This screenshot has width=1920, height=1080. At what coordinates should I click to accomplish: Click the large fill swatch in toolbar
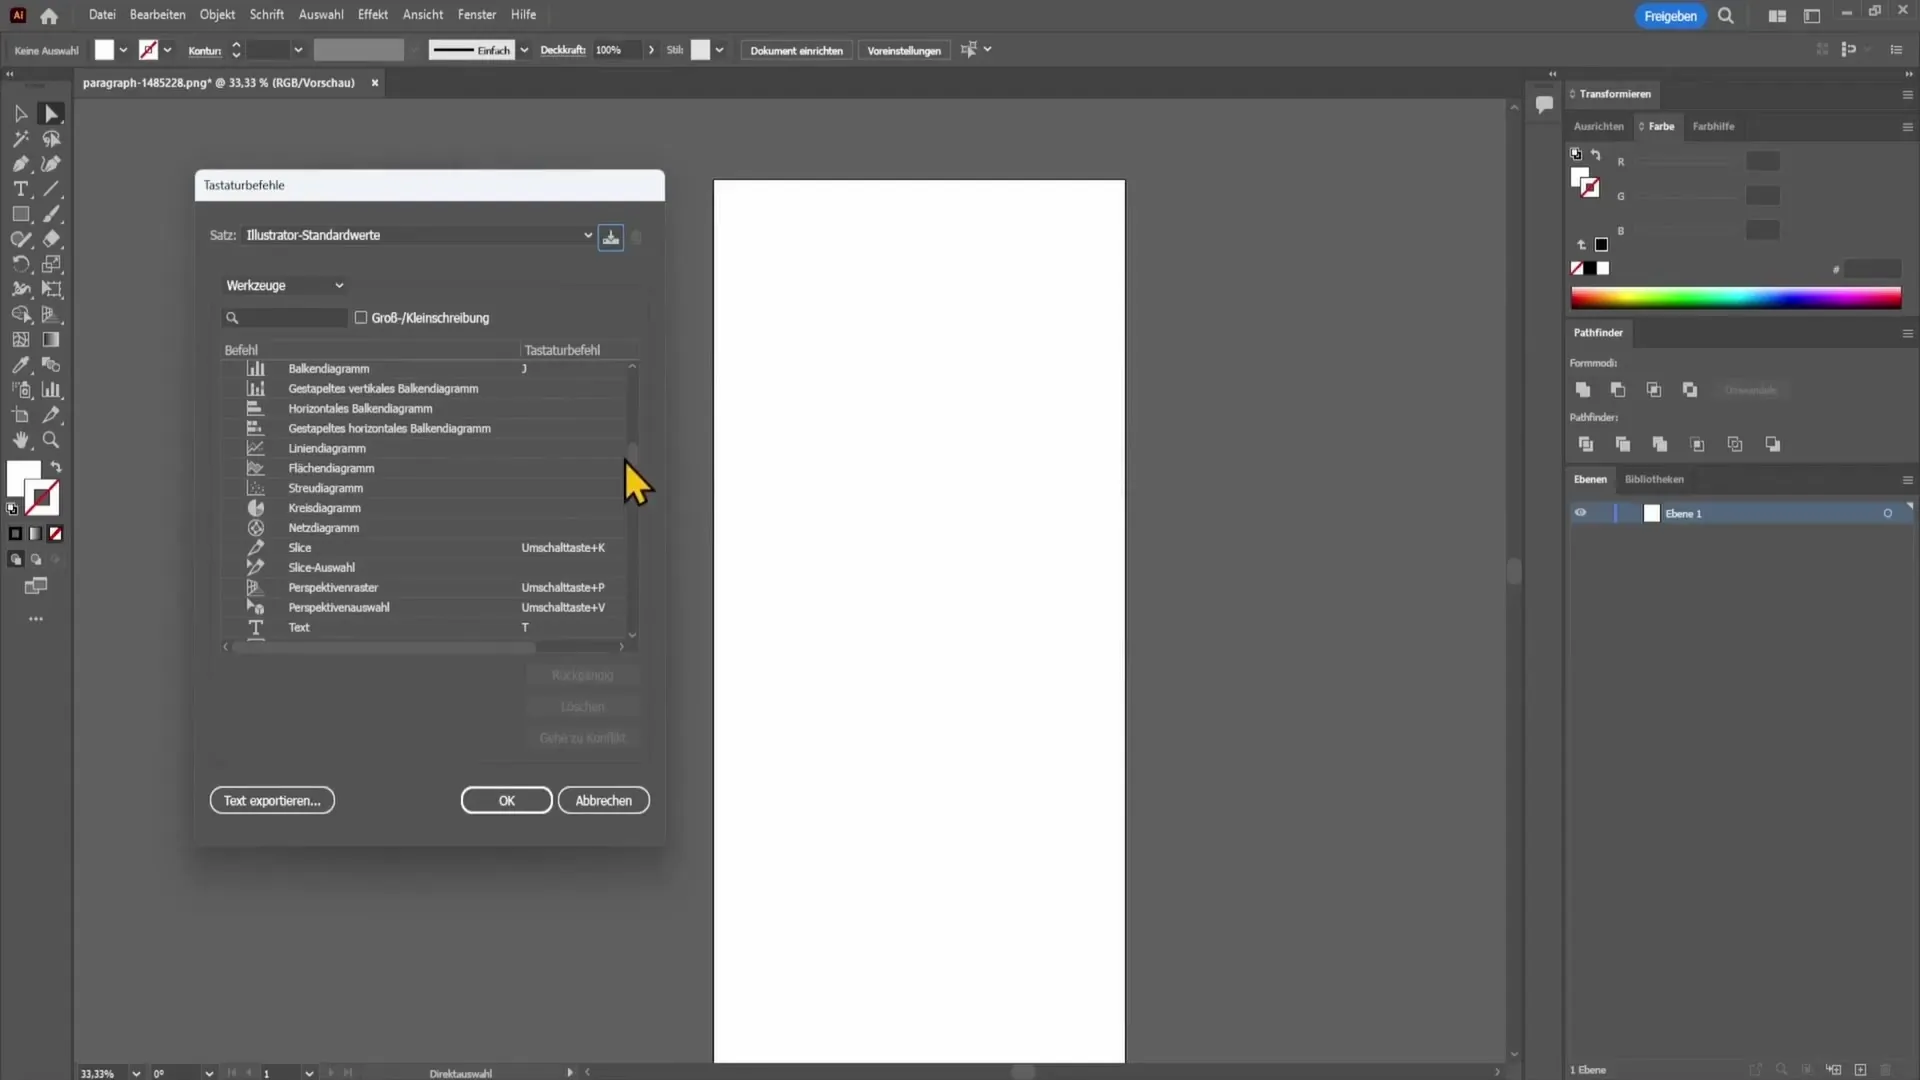[23, 479]
